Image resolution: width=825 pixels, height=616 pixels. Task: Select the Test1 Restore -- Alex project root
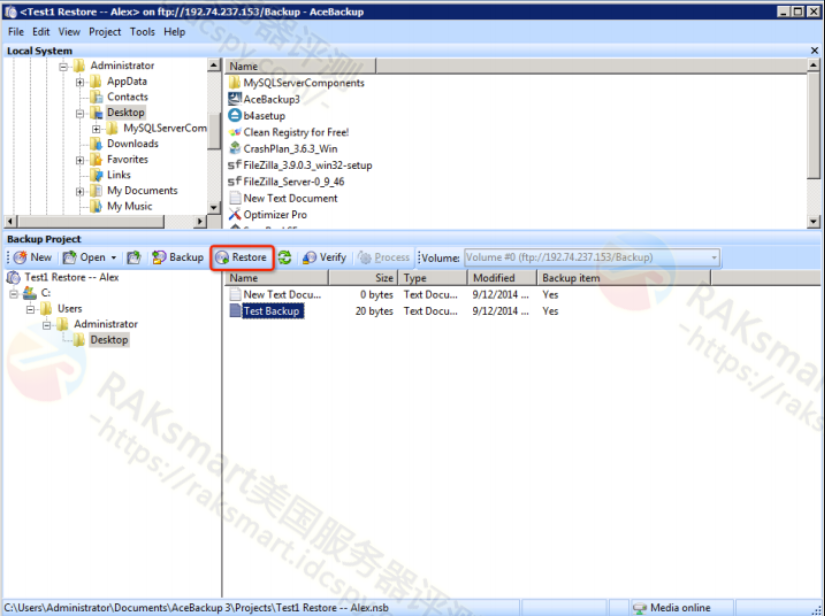(72, 277)
